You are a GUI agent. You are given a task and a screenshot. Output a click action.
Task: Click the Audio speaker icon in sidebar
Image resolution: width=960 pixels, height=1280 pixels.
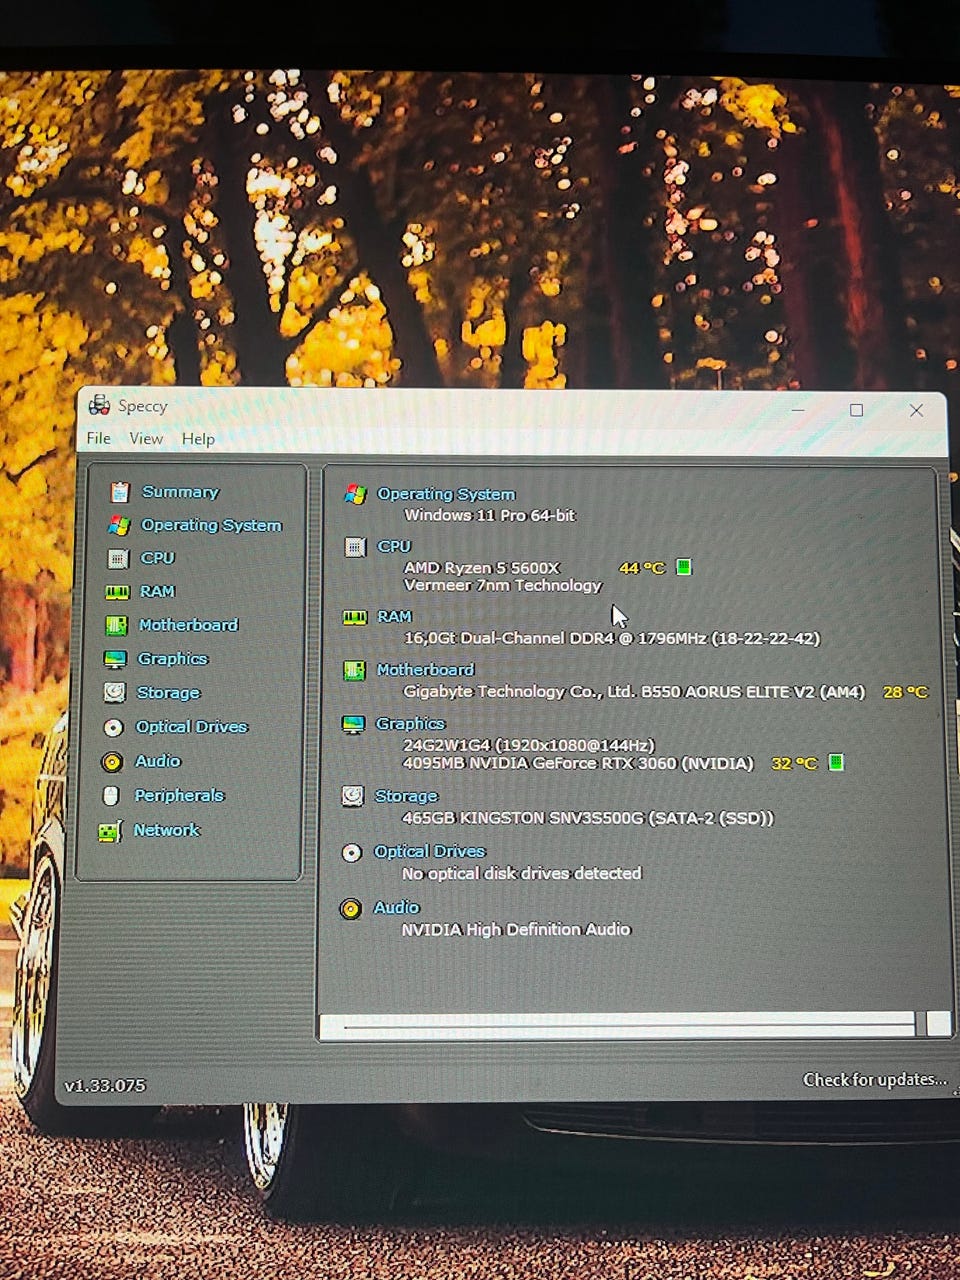point(112,762)
